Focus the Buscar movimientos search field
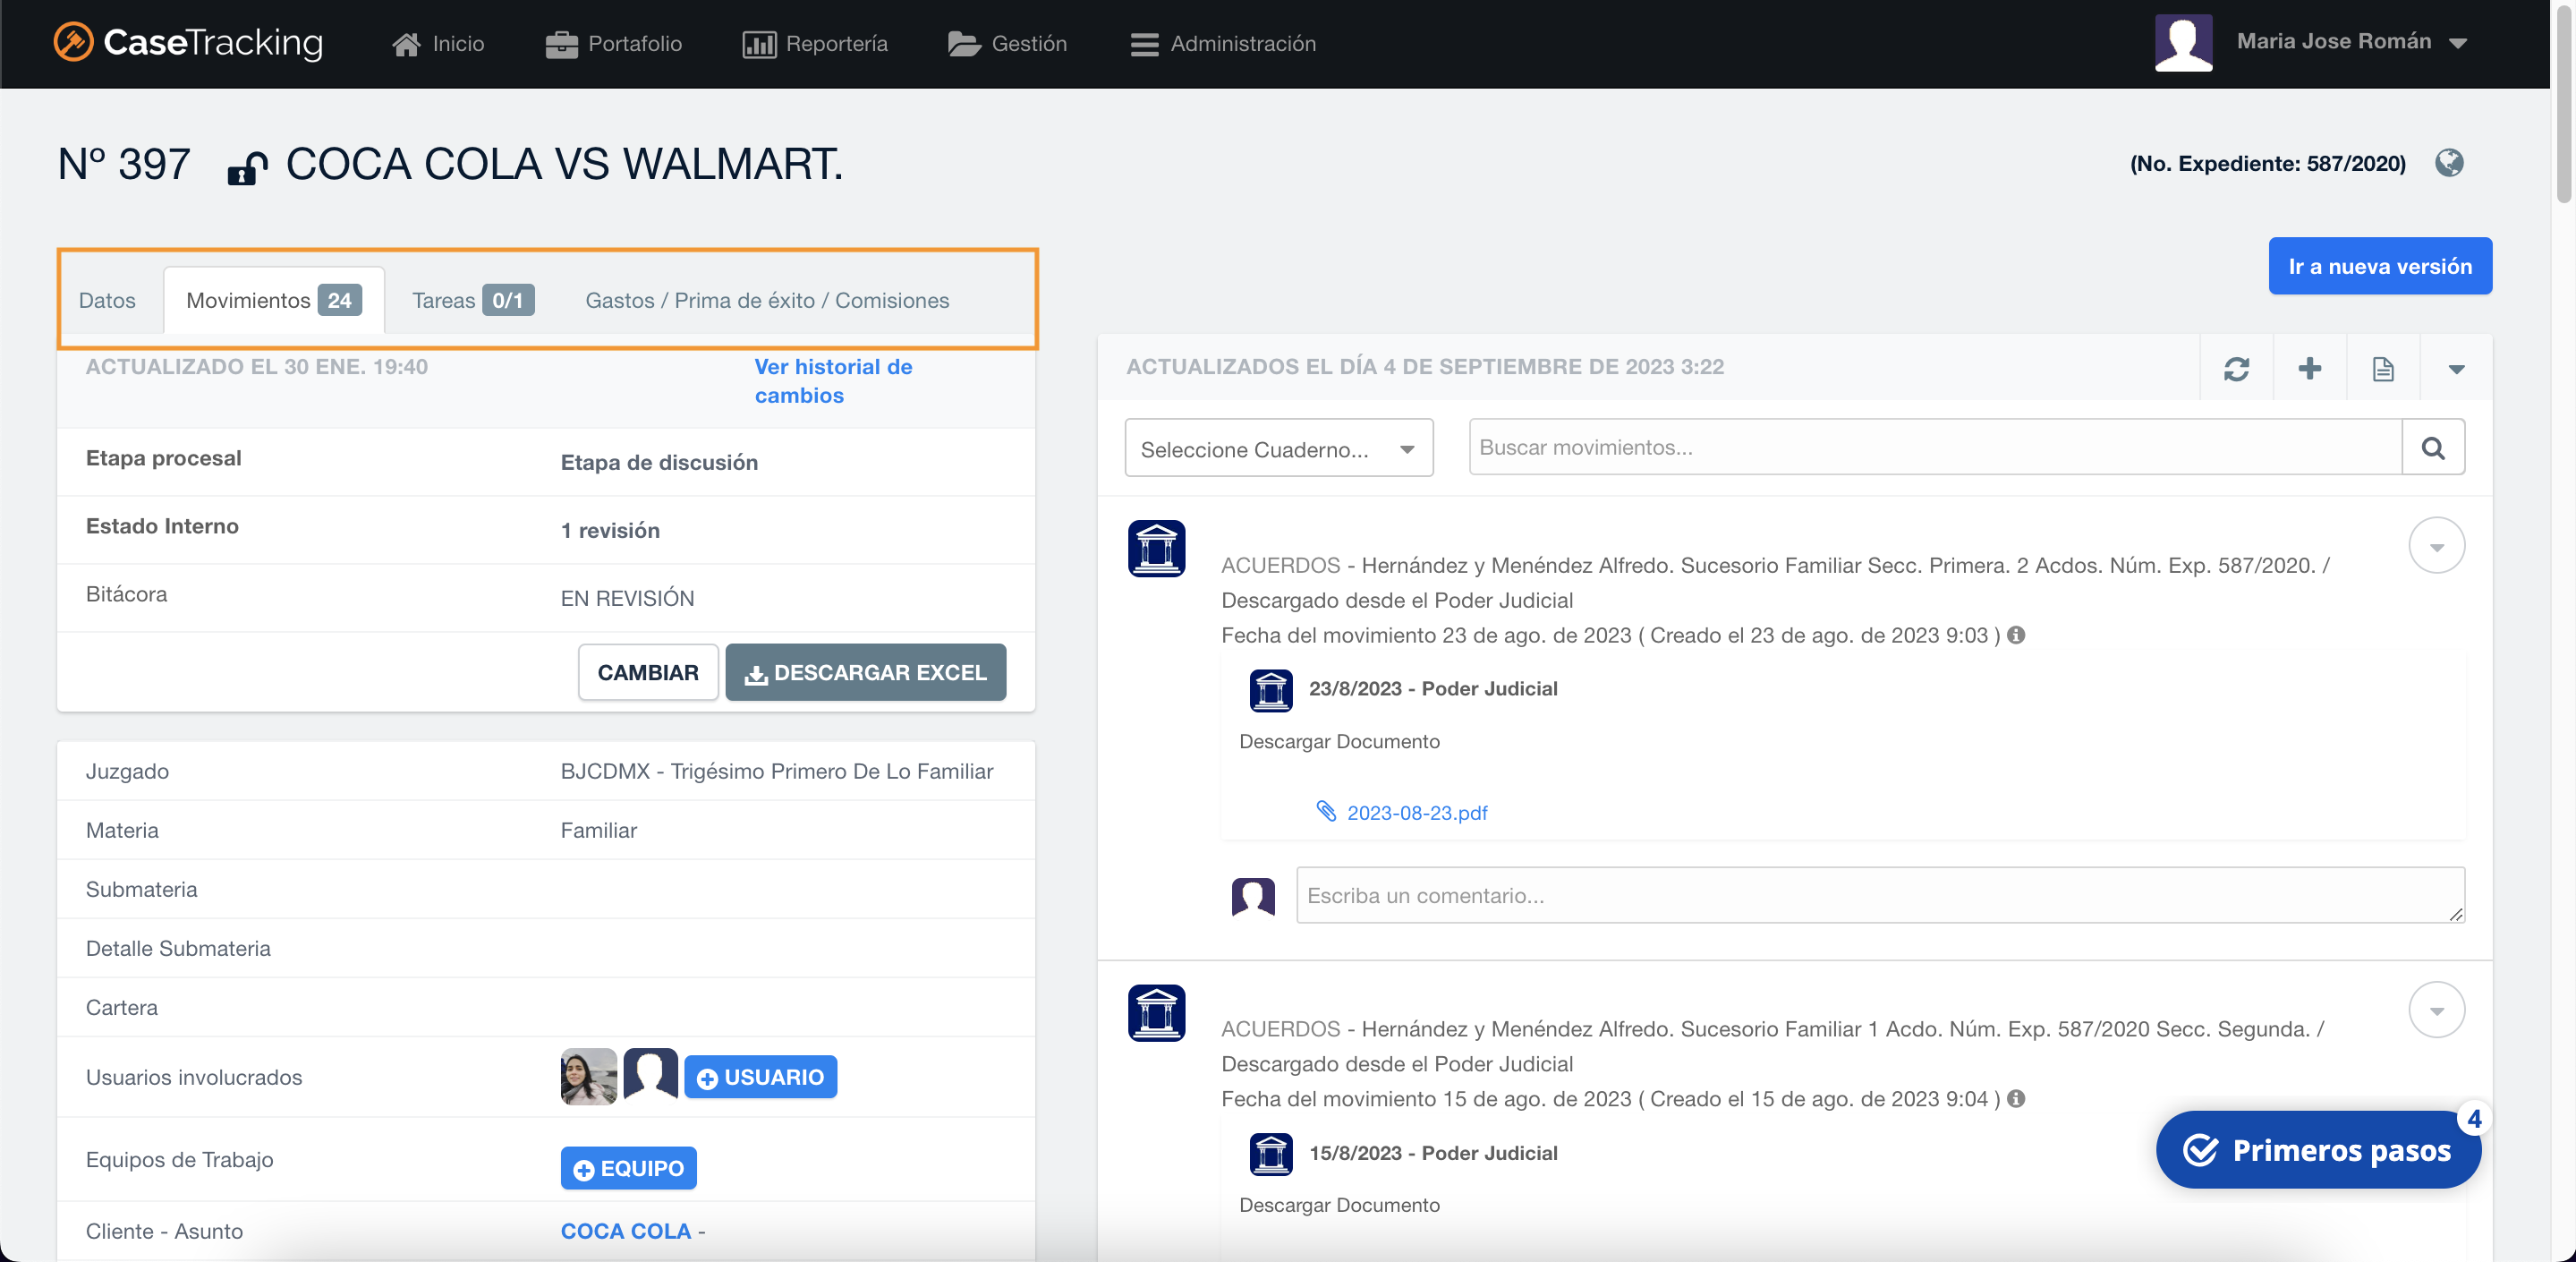2576x1262 pixels. pyautogui.click(x=1935, y=447)
